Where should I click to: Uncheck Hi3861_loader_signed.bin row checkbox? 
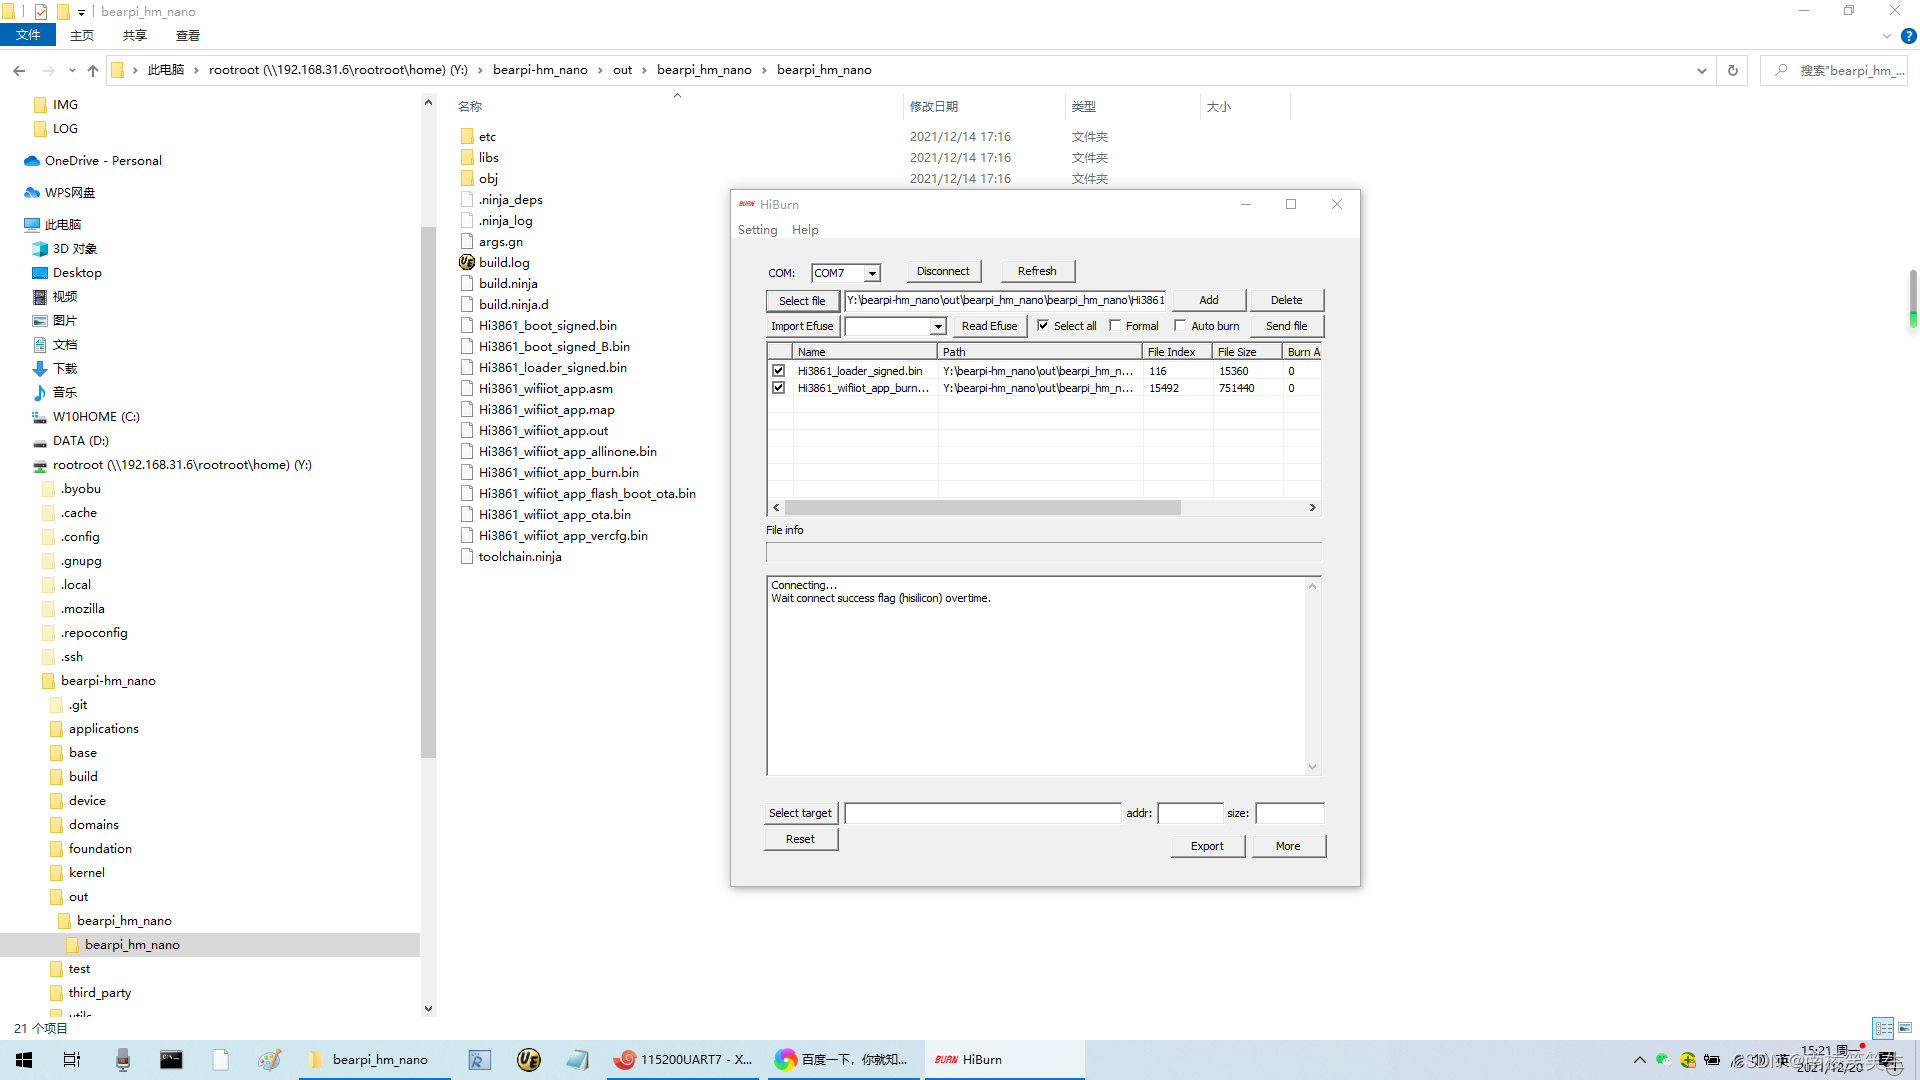[779, 371]
